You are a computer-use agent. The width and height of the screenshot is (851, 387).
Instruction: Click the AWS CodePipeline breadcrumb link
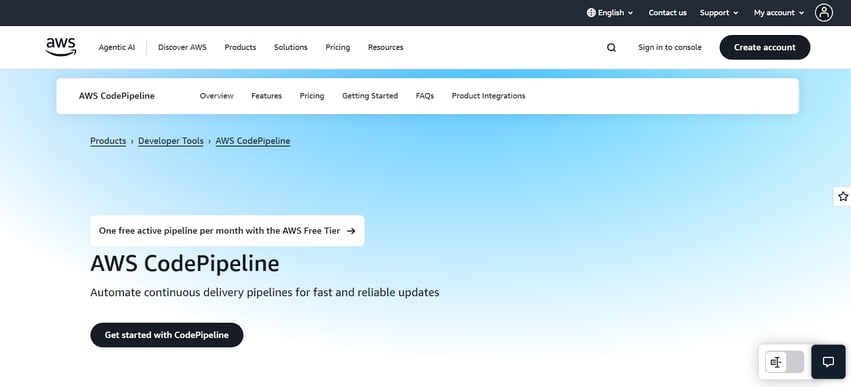253,141
